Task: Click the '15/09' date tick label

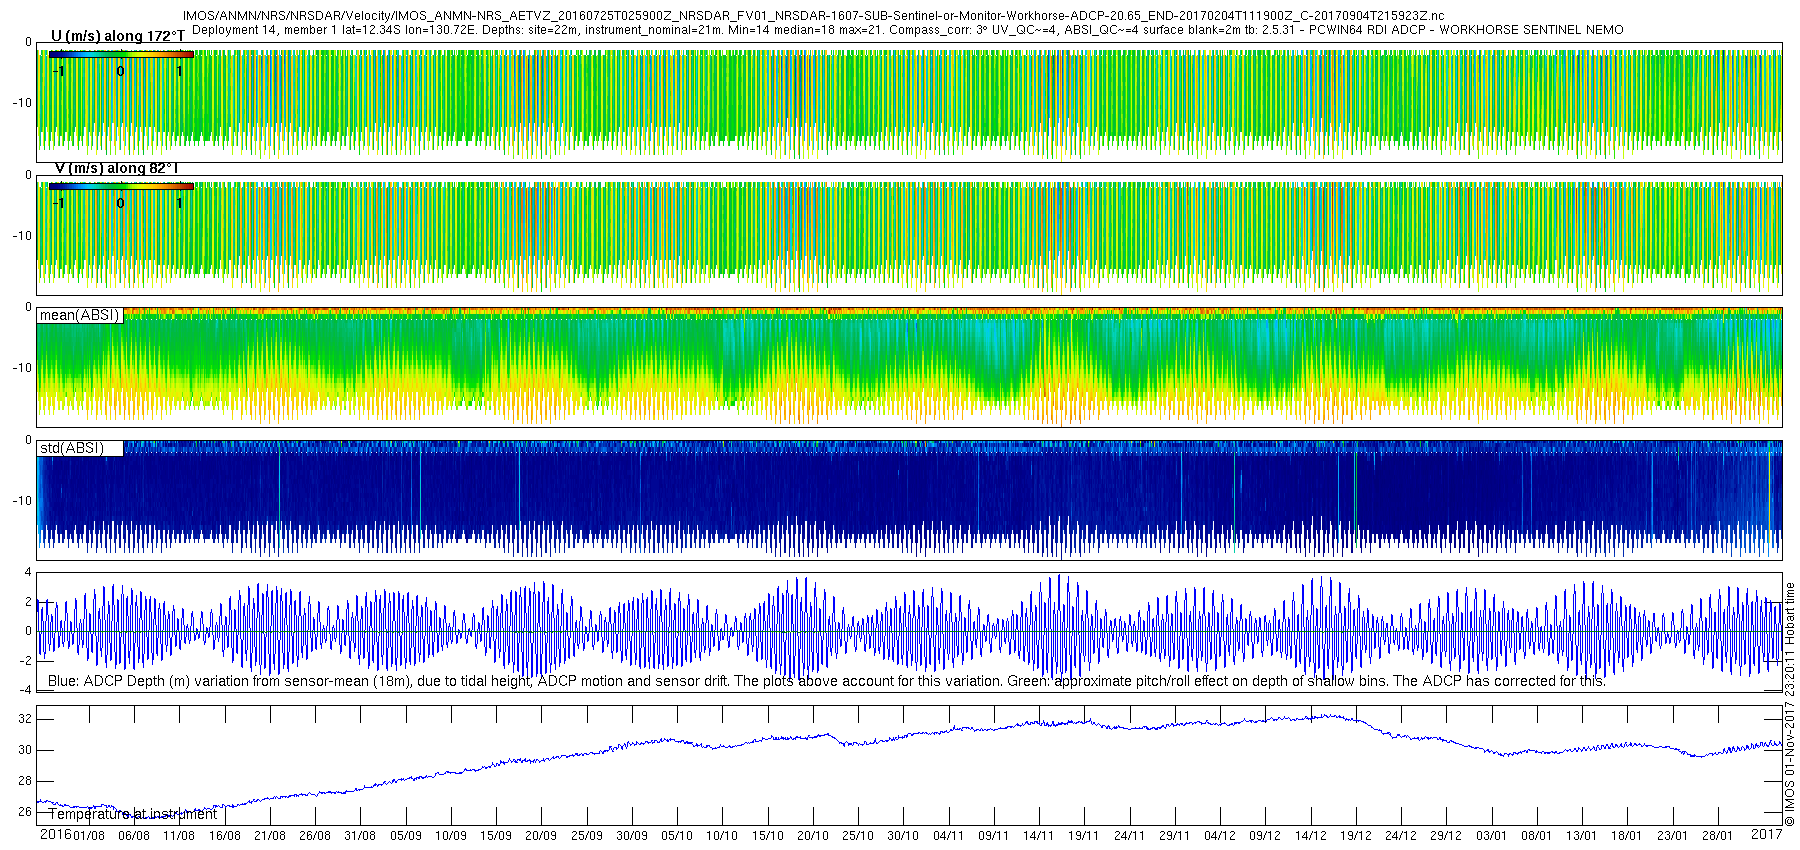Action: (x=496, y=836)
